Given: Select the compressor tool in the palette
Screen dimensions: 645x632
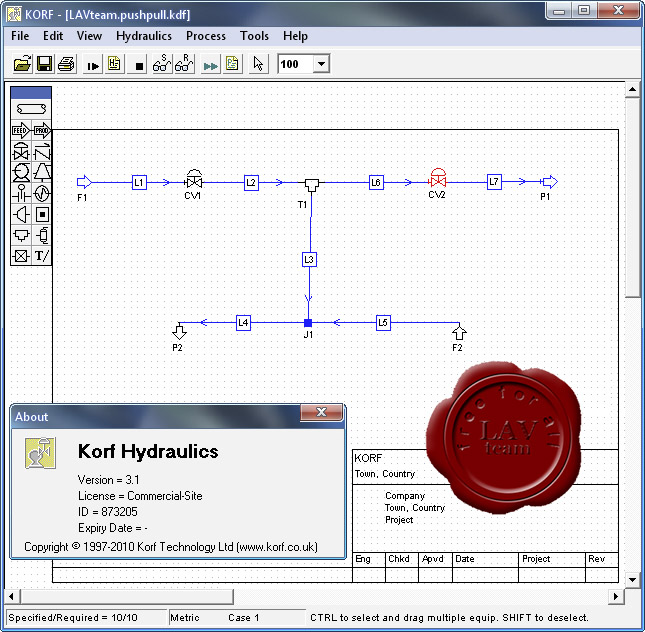Looking at the screenshot, I should tap(42, 172).
